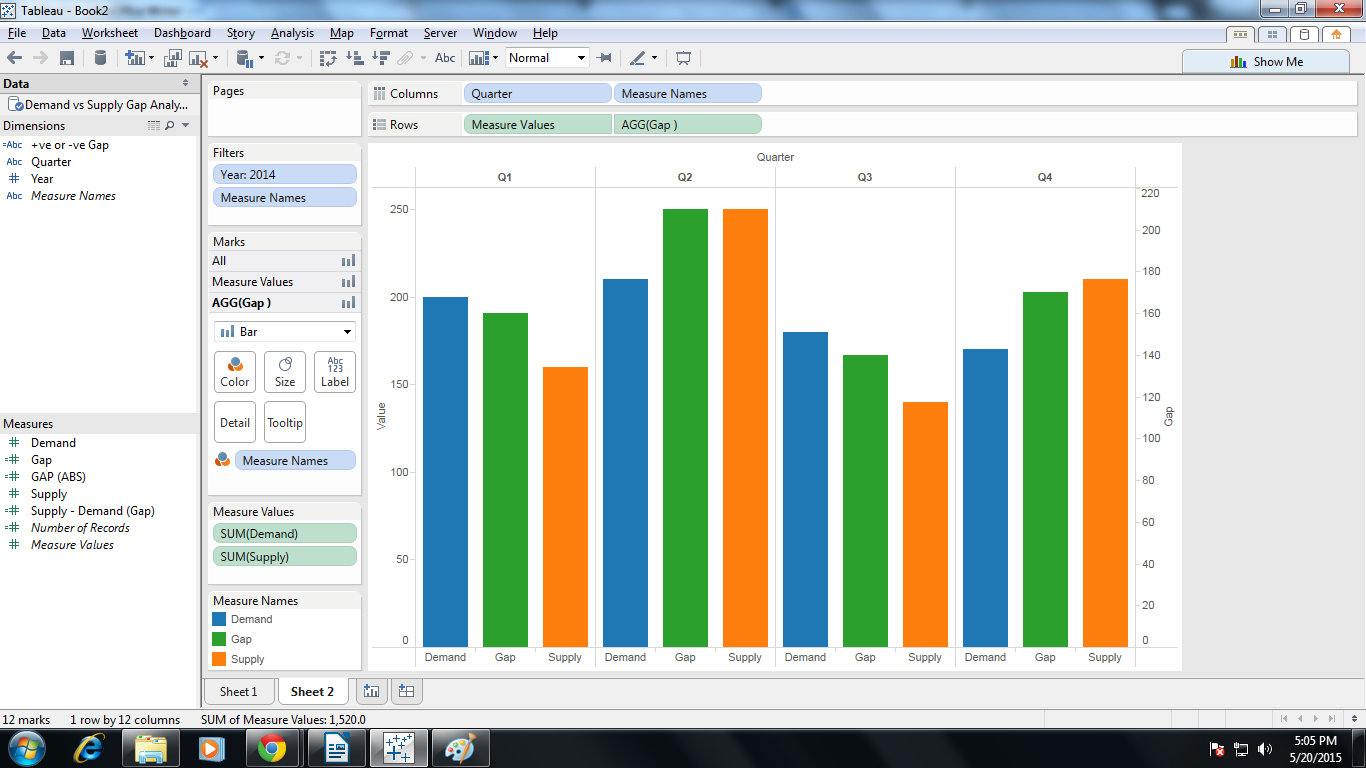1366x768 pixels.
Task: Open the Tooltip editor from the Marks card
Action: point(284,421)
